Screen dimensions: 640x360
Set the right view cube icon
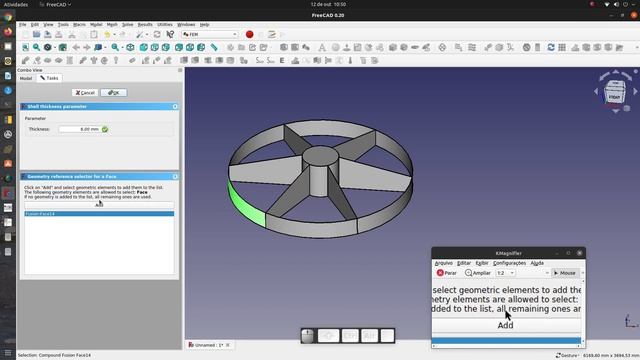coord(166,48)
